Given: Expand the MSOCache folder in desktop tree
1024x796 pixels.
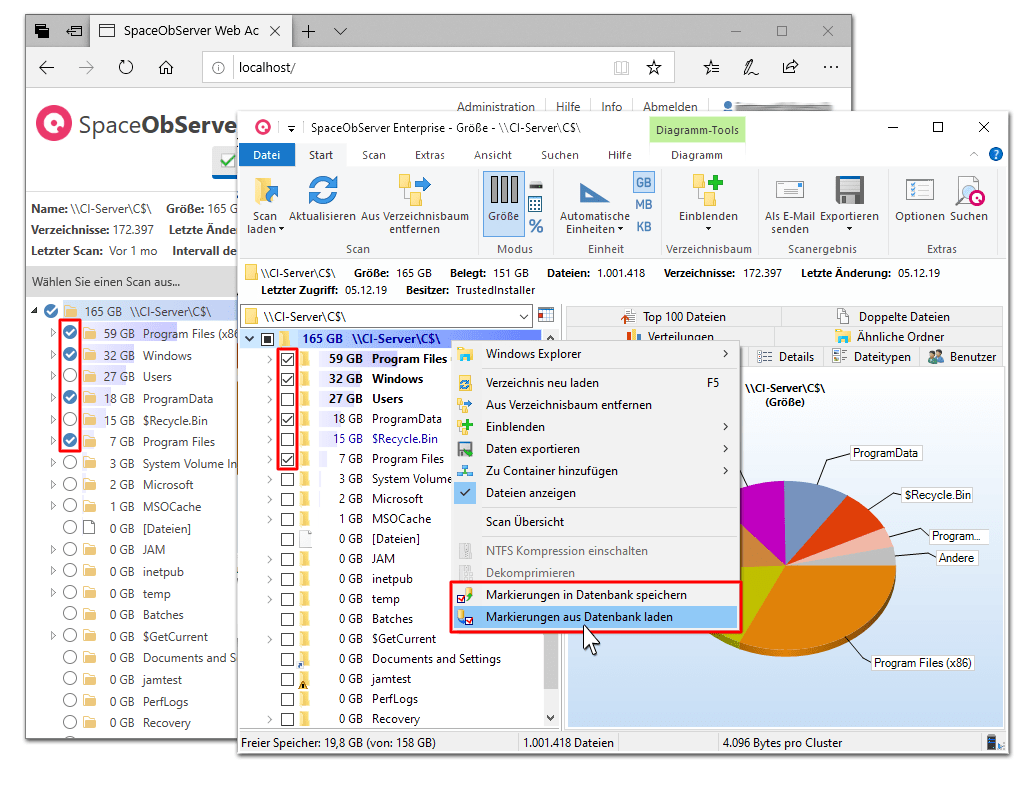Looking at the screenshot, I should [x=270, y=520].
